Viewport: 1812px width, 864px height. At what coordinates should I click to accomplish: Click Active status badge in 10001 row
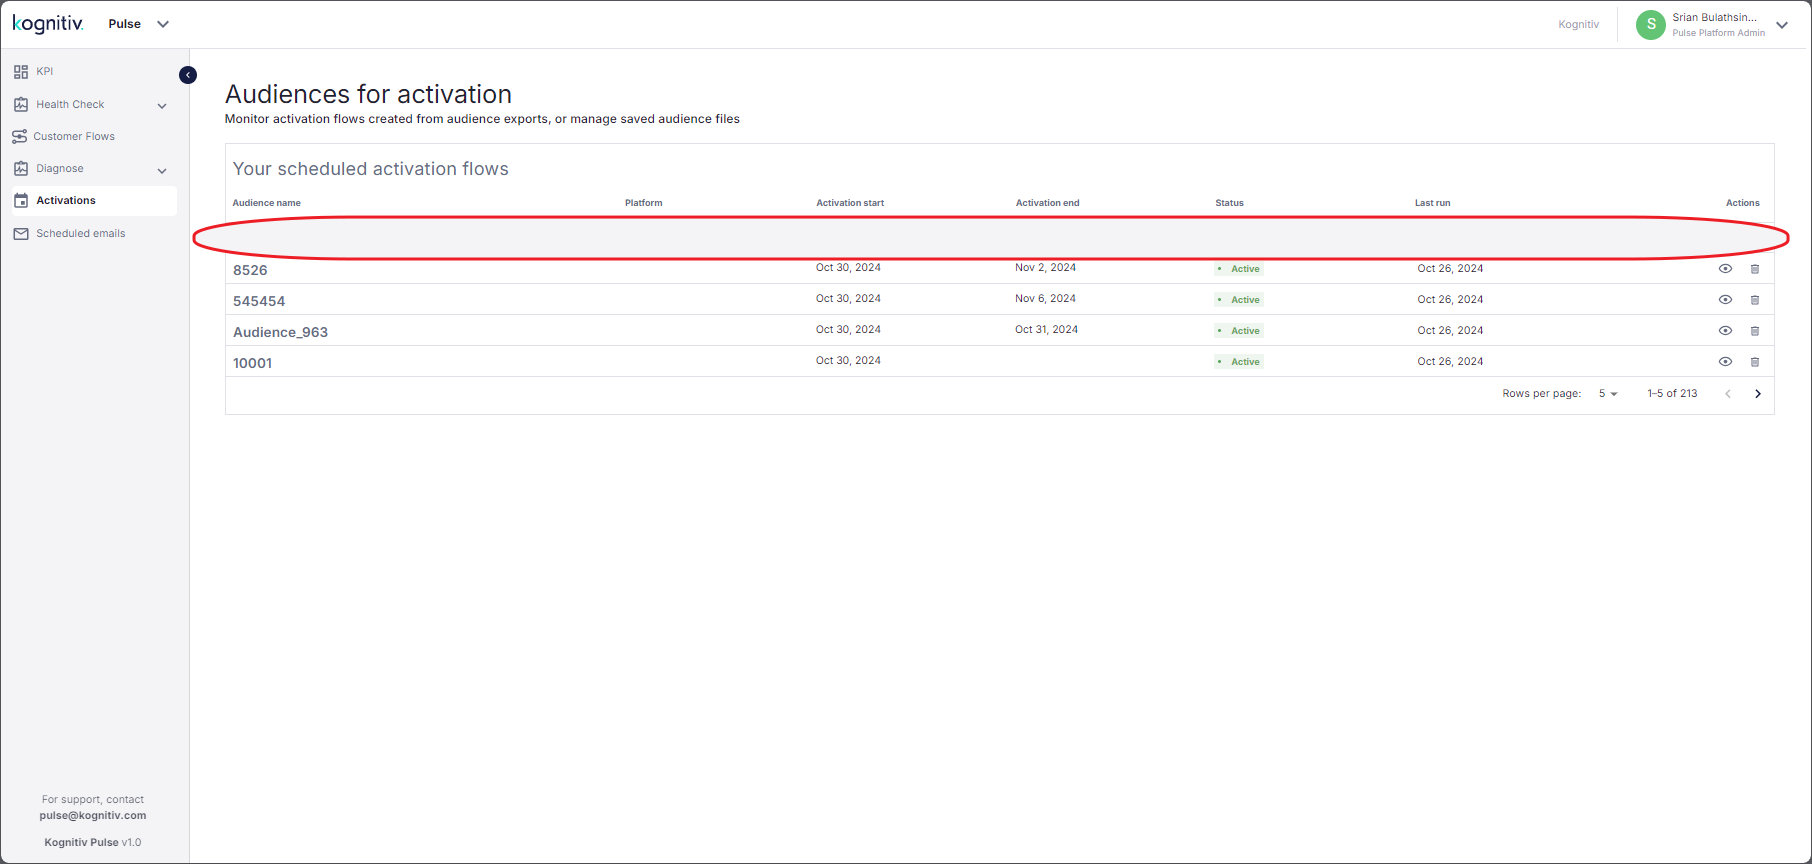click(1239, 362)
